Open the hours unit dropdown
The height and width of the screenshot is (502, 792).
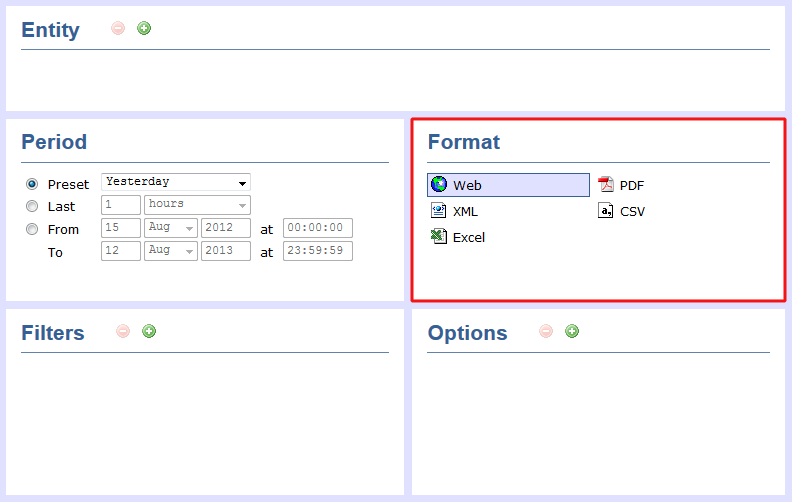click(x=197, y=204)
